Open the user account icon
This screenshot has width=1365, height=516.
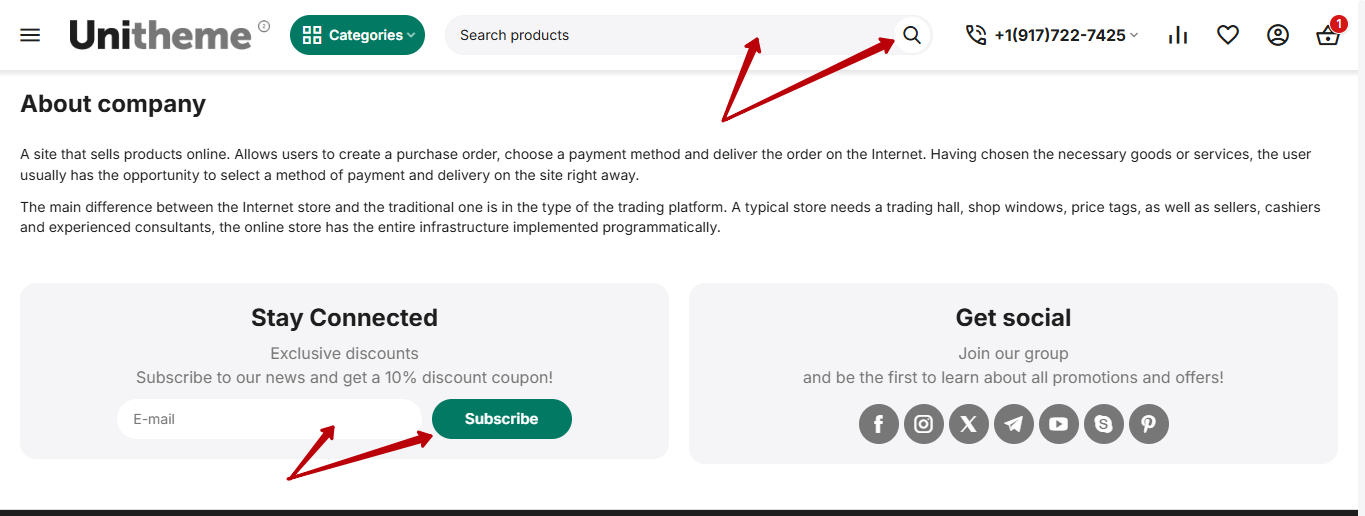tap(1278, 35)
